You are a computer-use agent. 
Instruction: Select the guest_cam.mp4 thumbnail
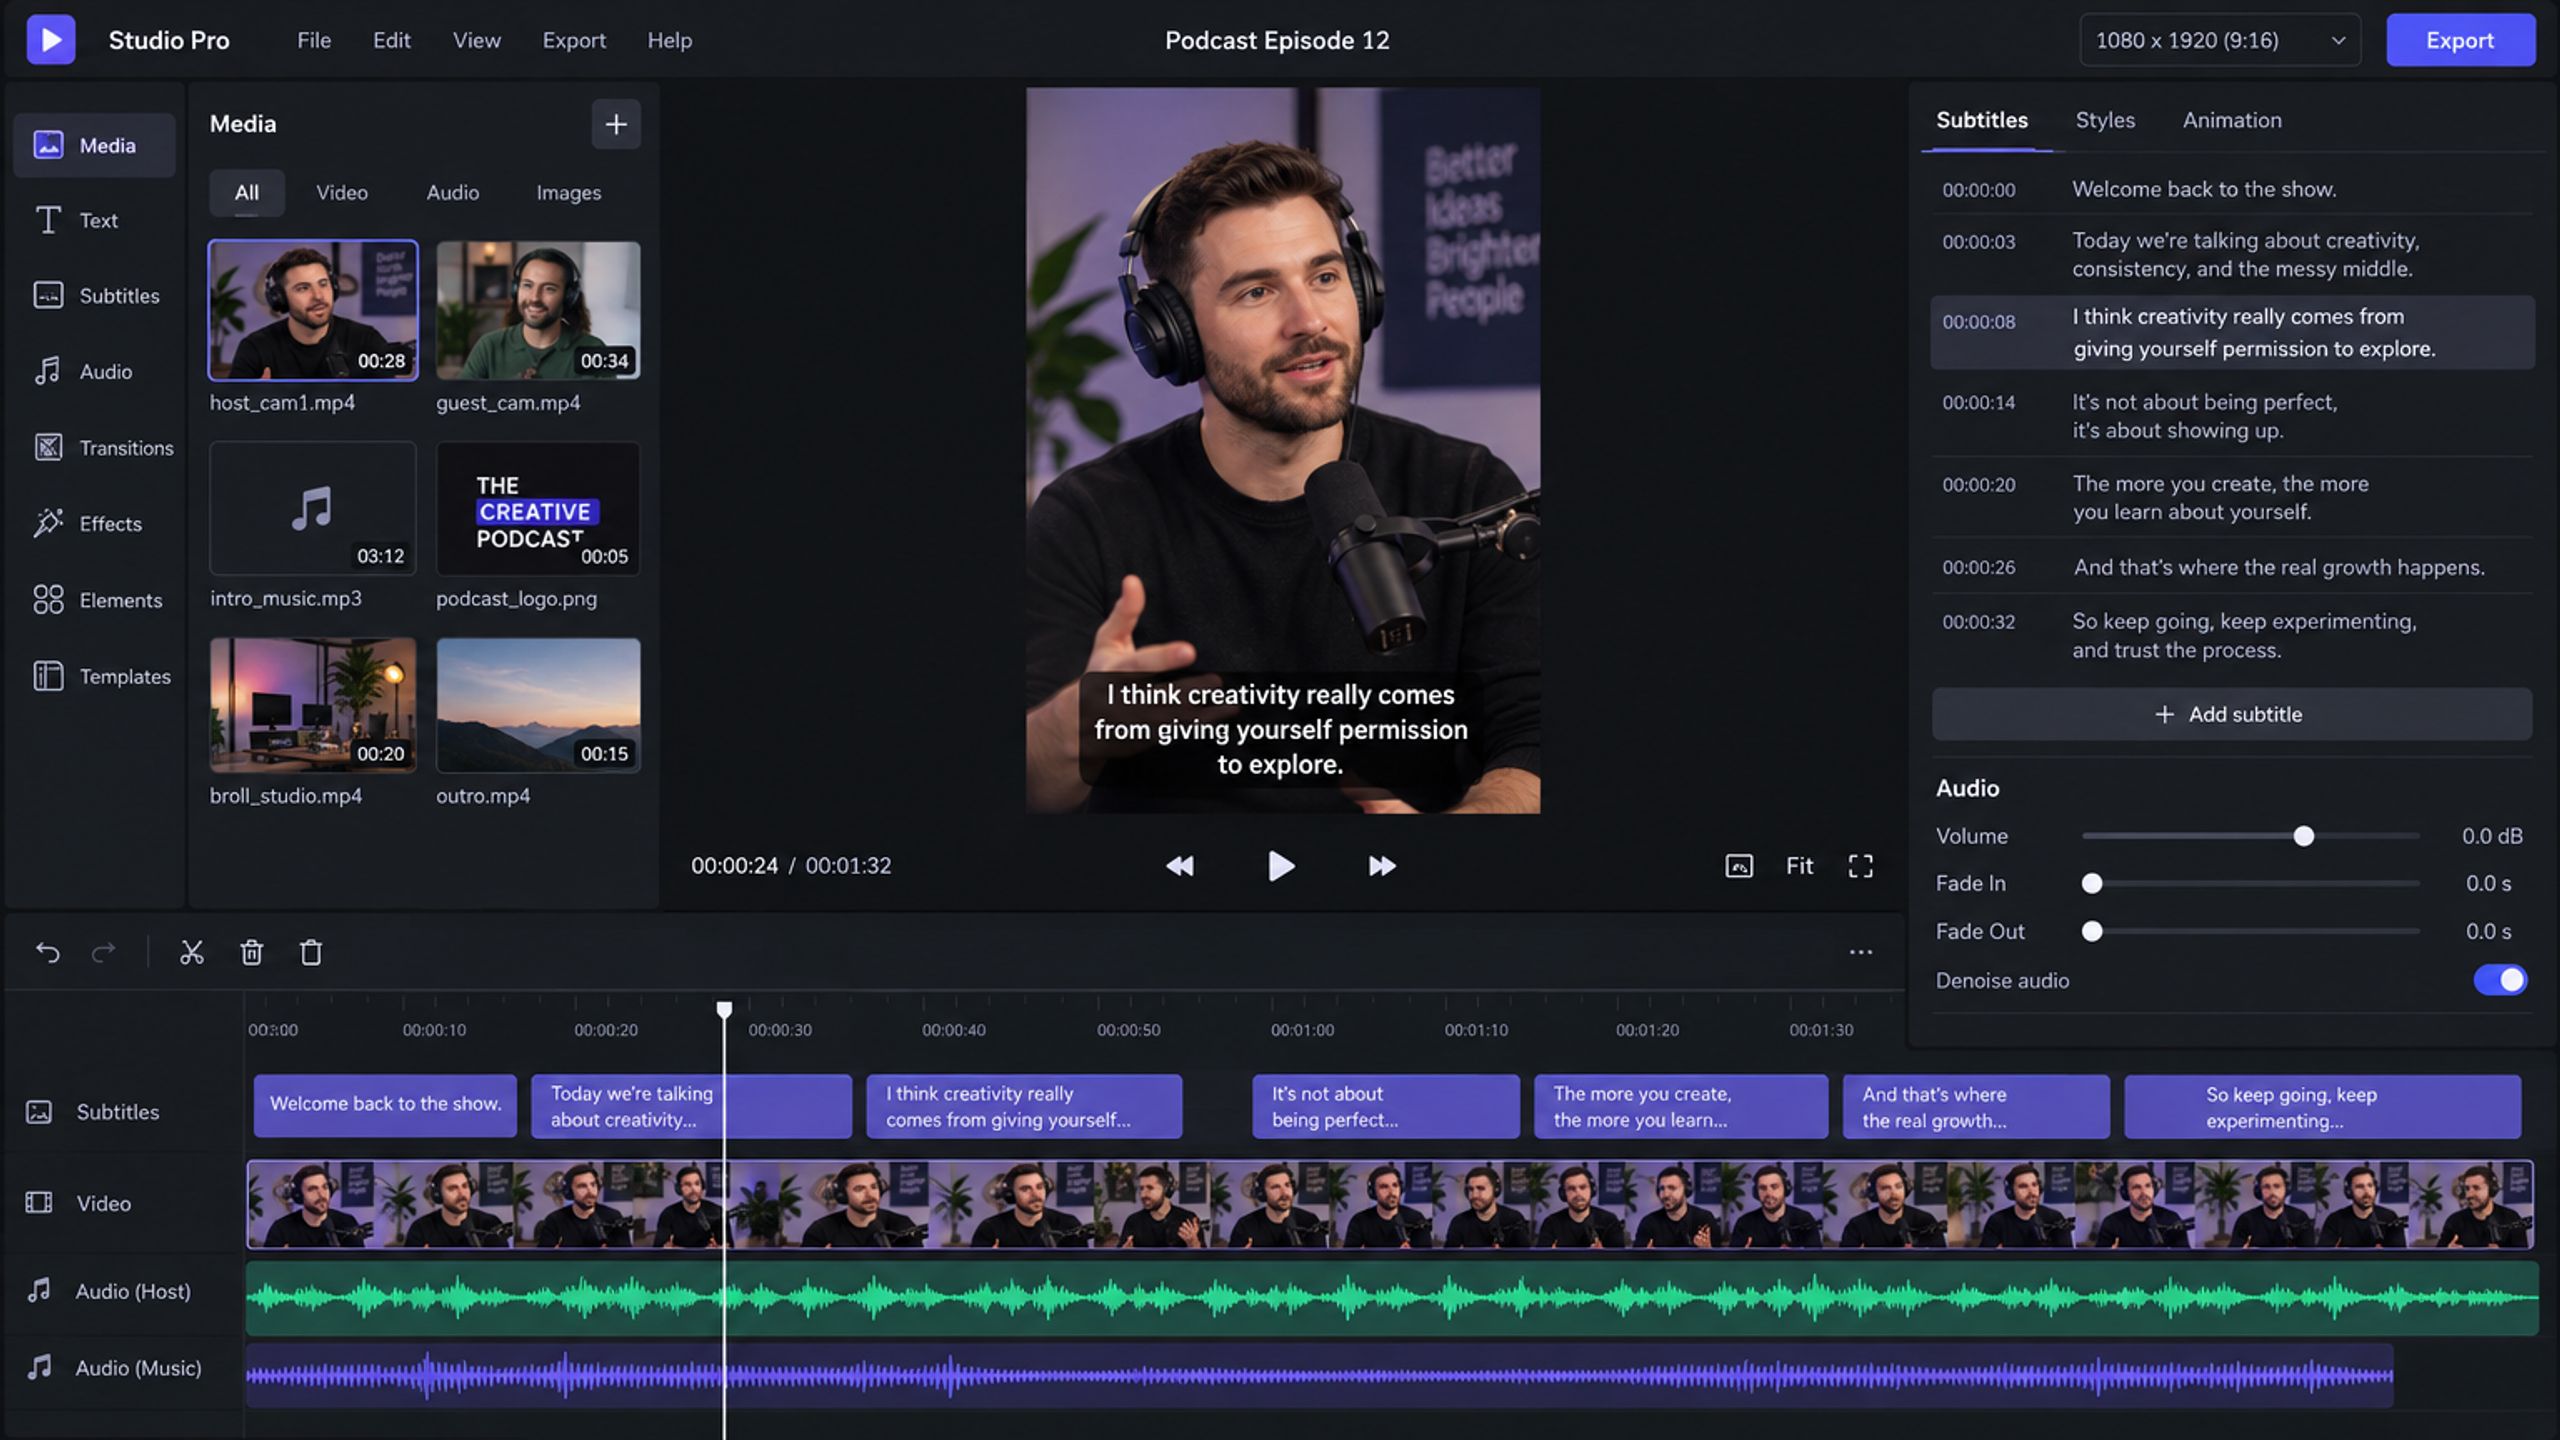pyautogui.click(x=538, y=310)
